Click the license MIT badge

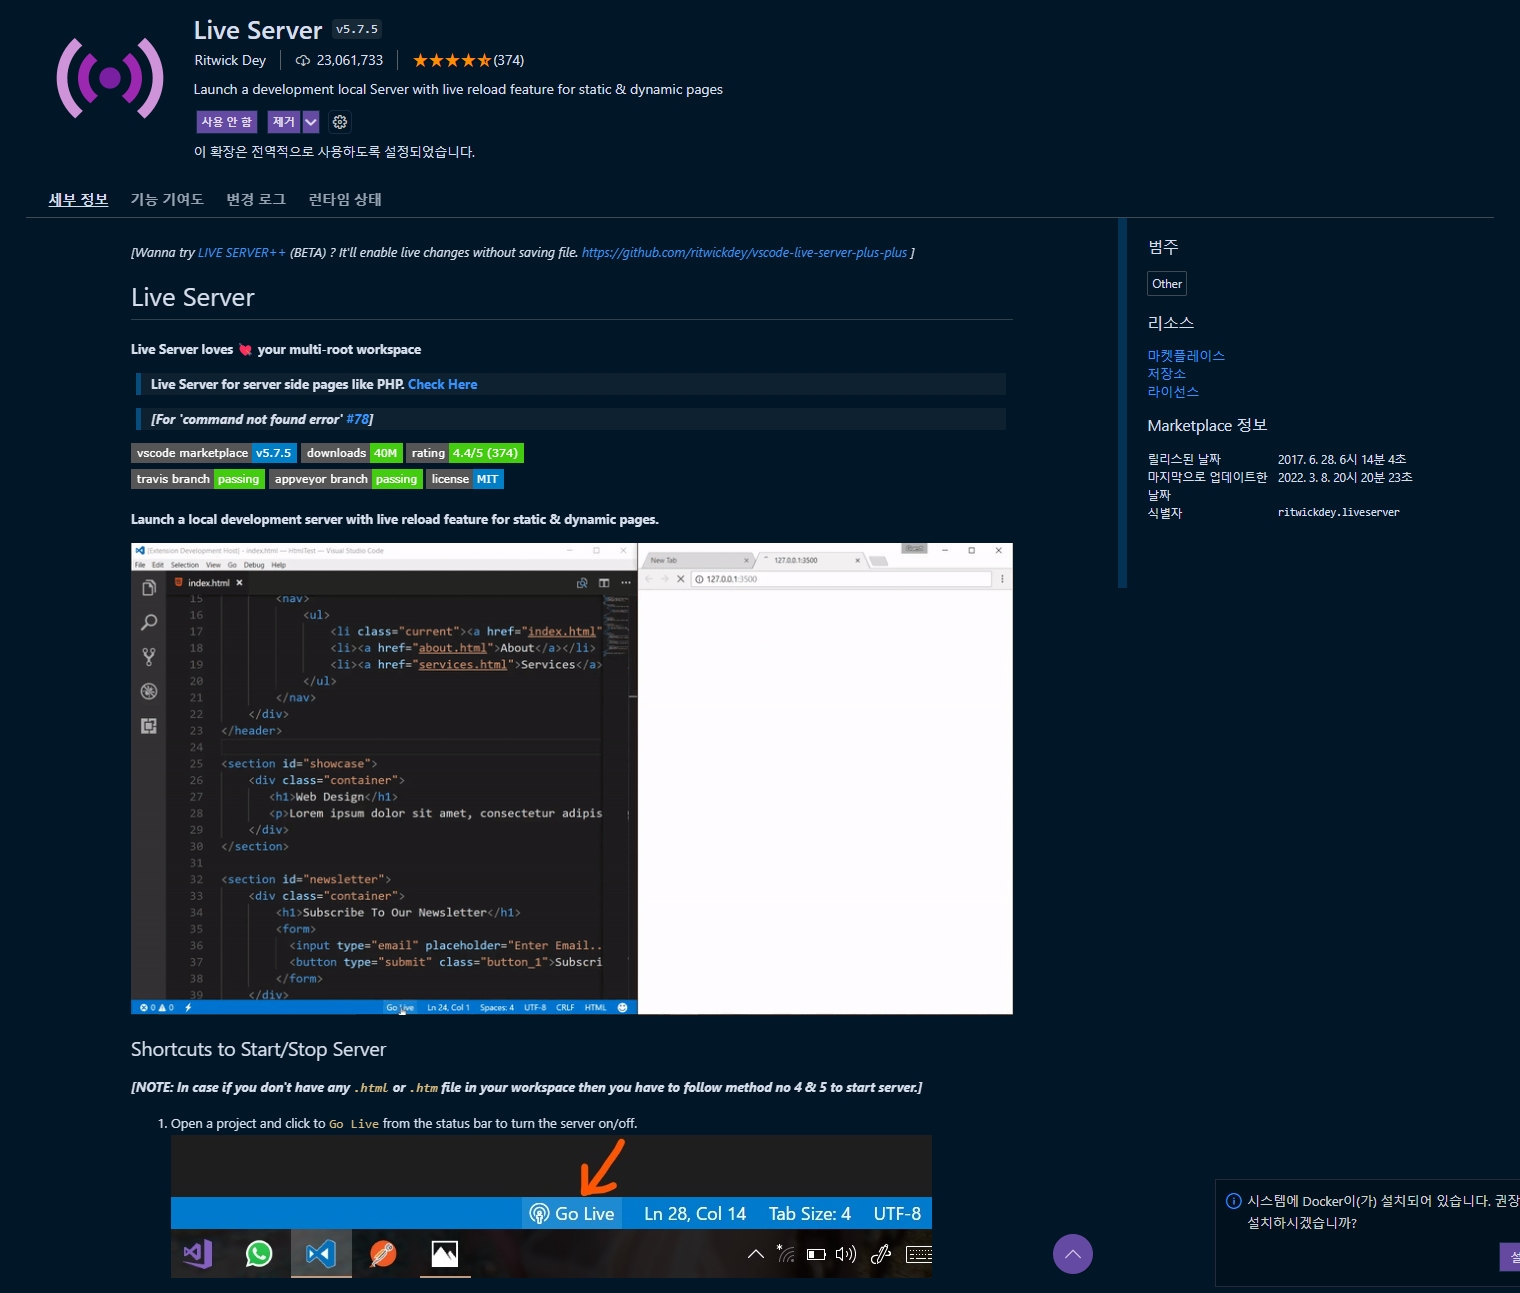(x=465, y=479)
